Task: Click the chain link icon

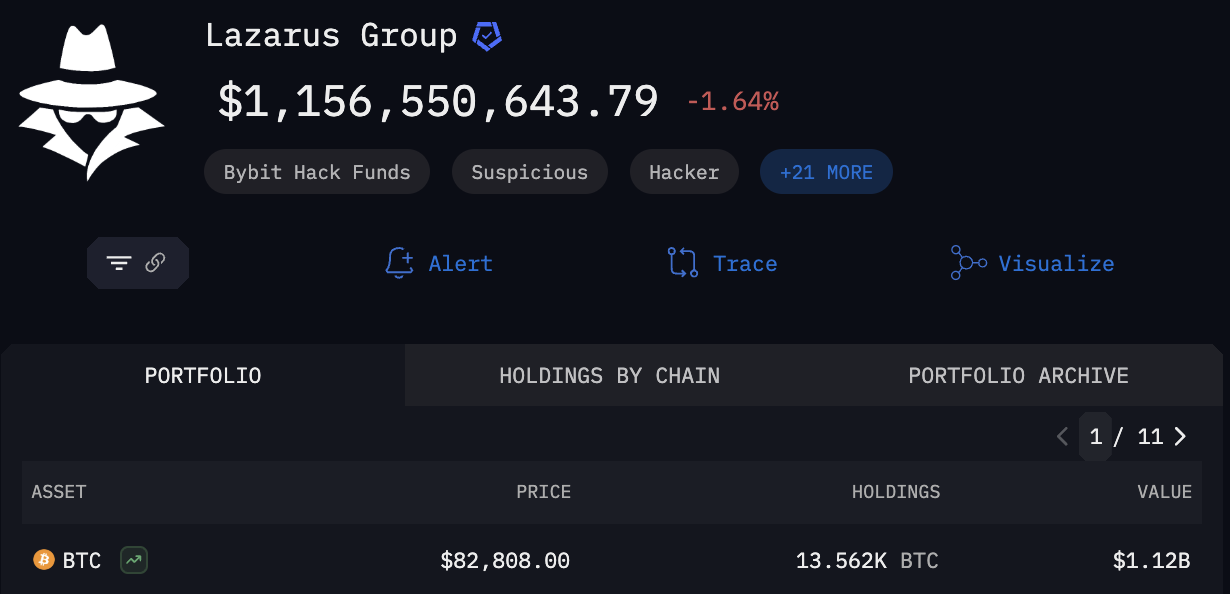Action: click(155, 263)
